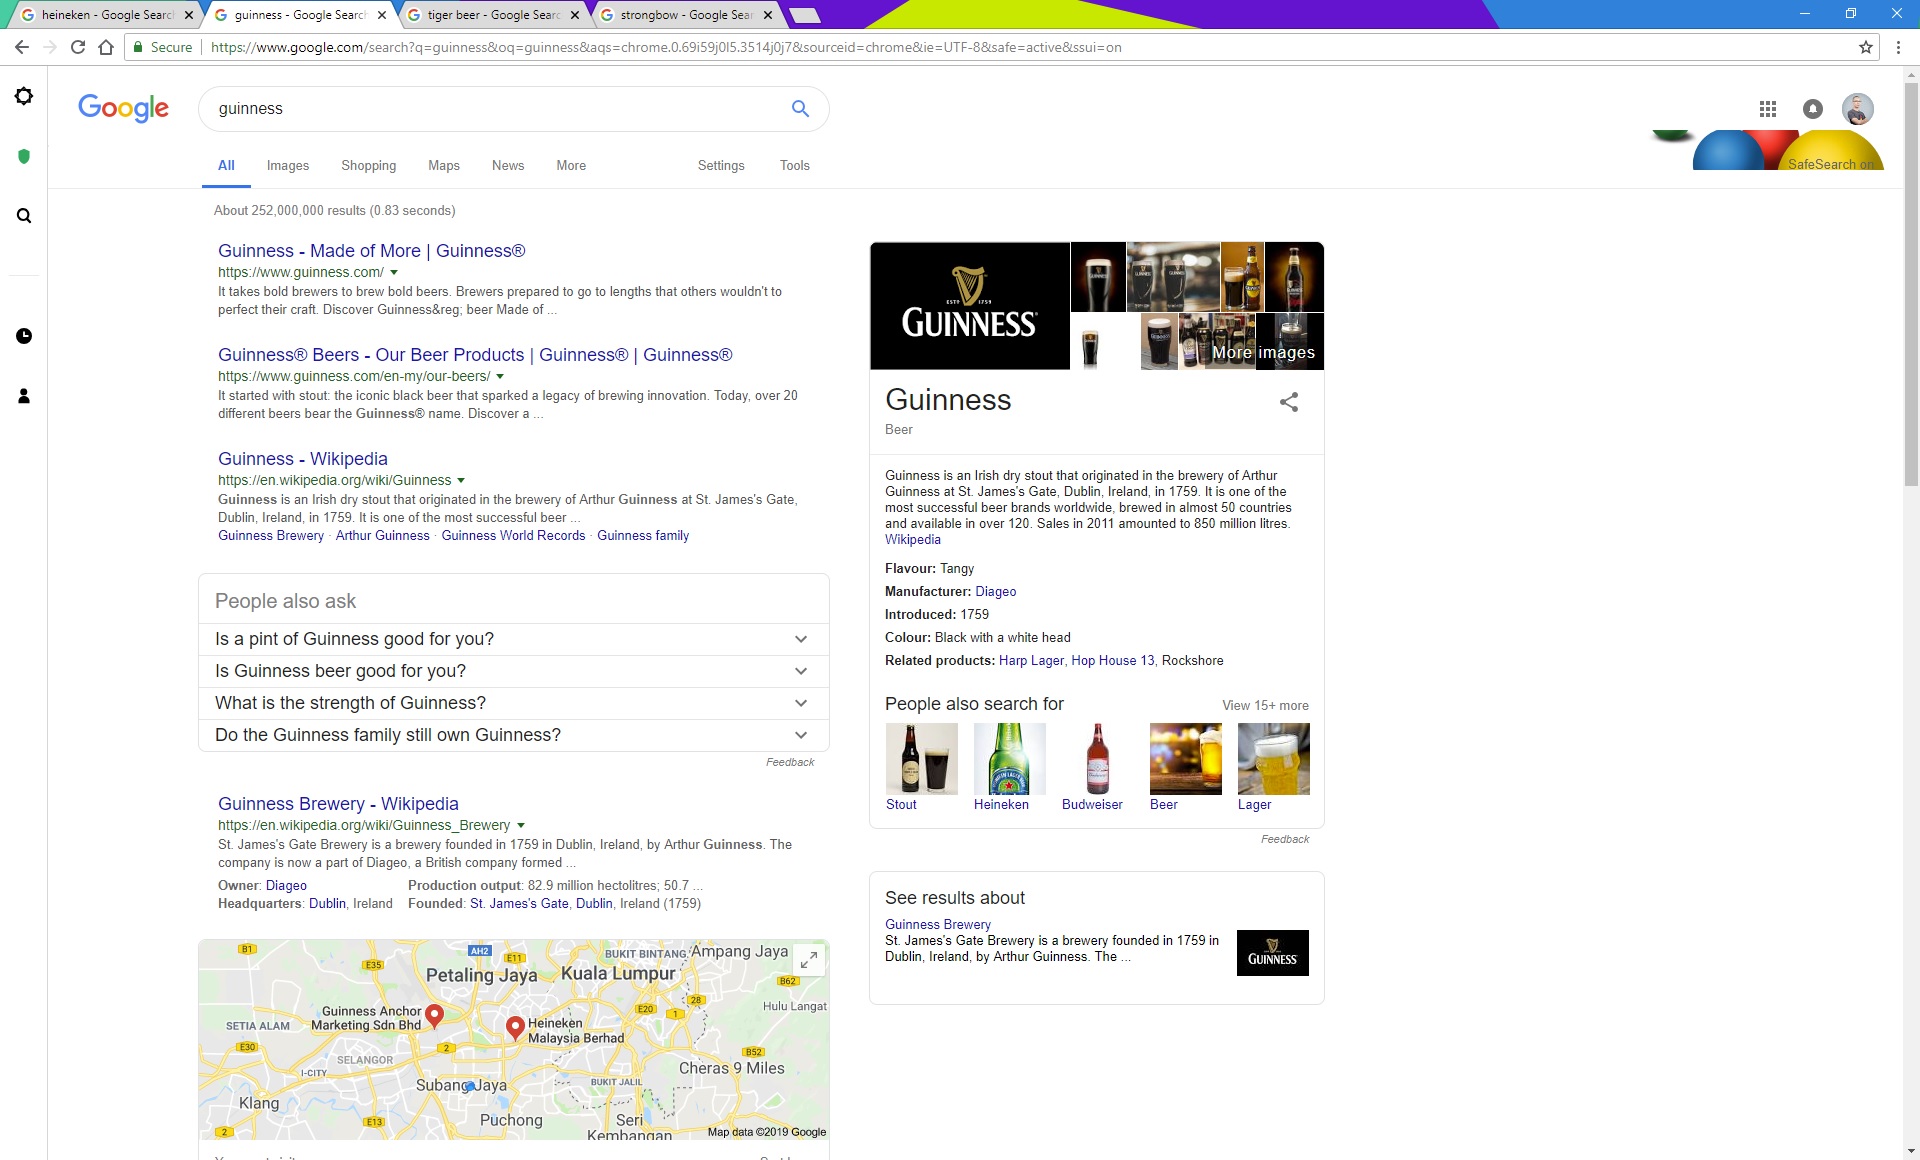Click the Heineken Malaysia Berhad map pin
This screenshot has height=1160, width=1920.
pos(515,1028)
